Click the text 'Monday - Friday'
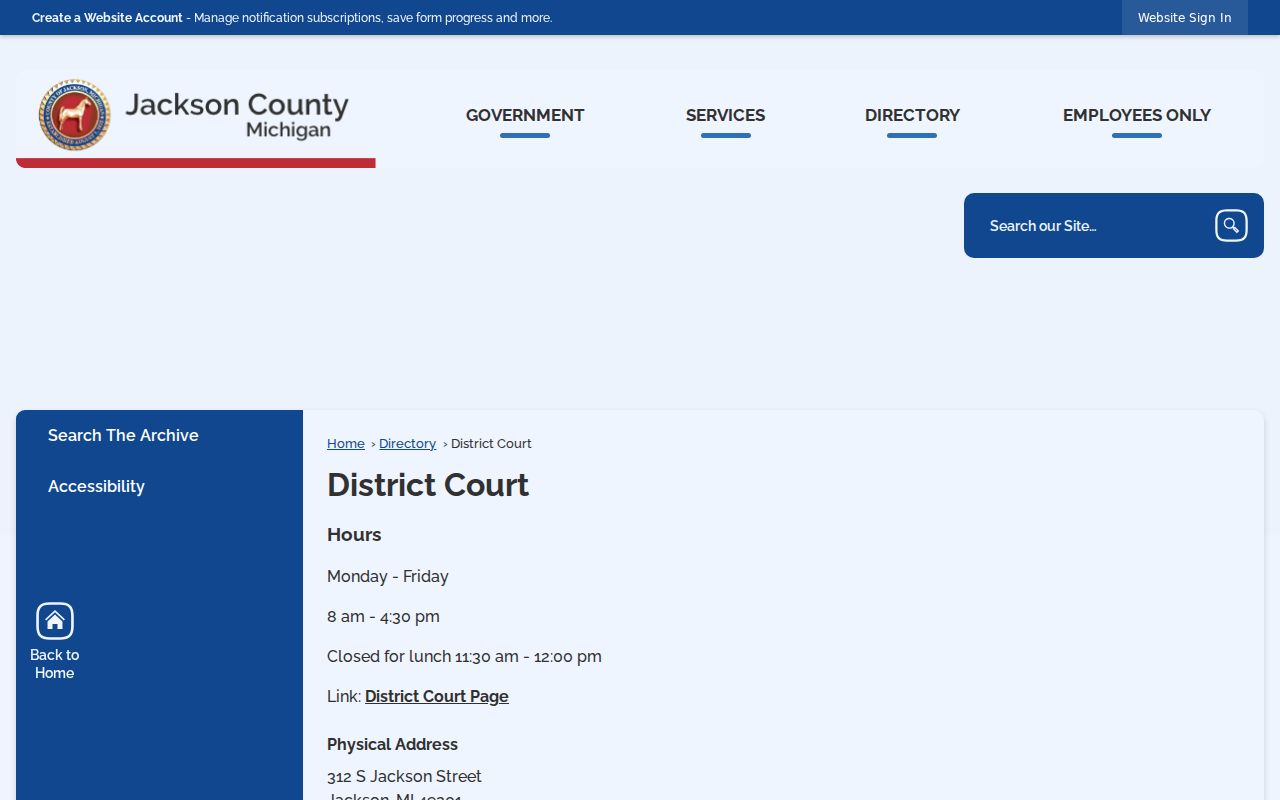The width and height of the screenshot is (1280, 800). pyautogui.click(x=388, y=576)
